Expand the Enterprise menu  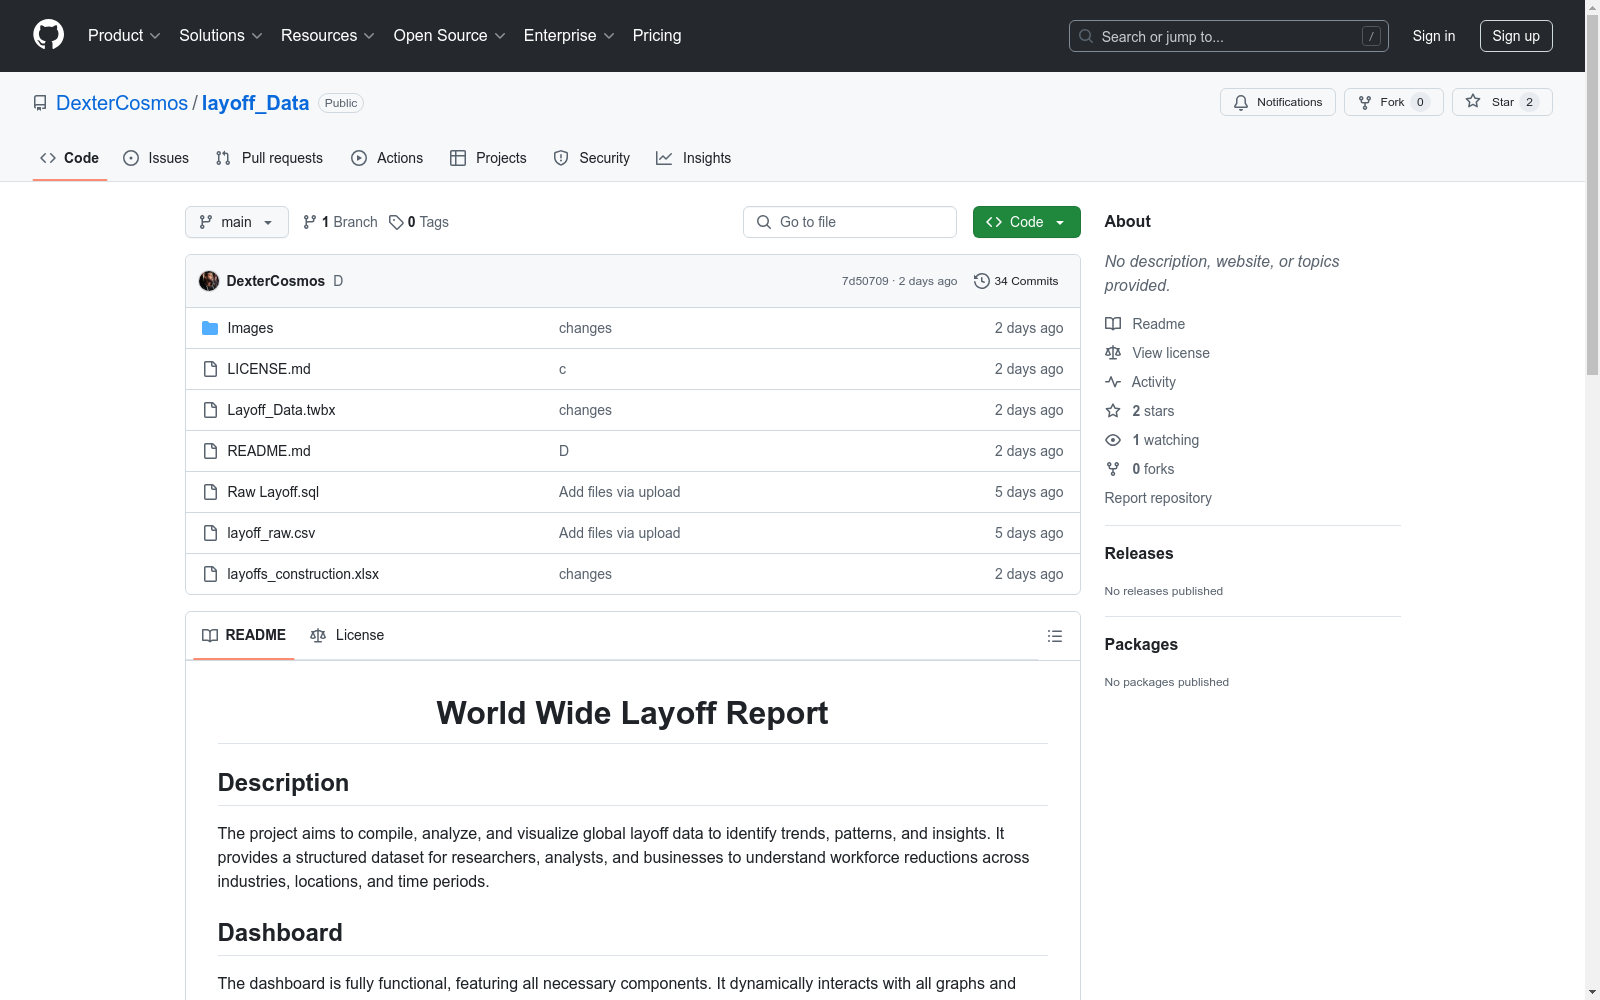point(569,36)
